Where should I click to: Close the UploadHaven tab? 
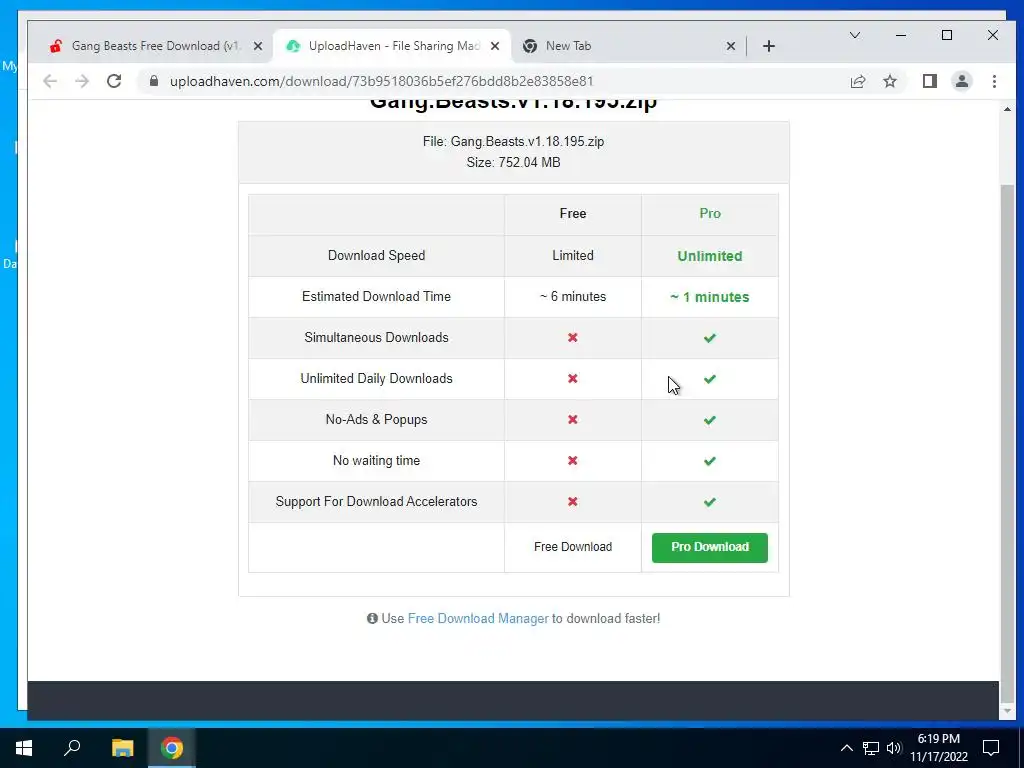(495, 46)
